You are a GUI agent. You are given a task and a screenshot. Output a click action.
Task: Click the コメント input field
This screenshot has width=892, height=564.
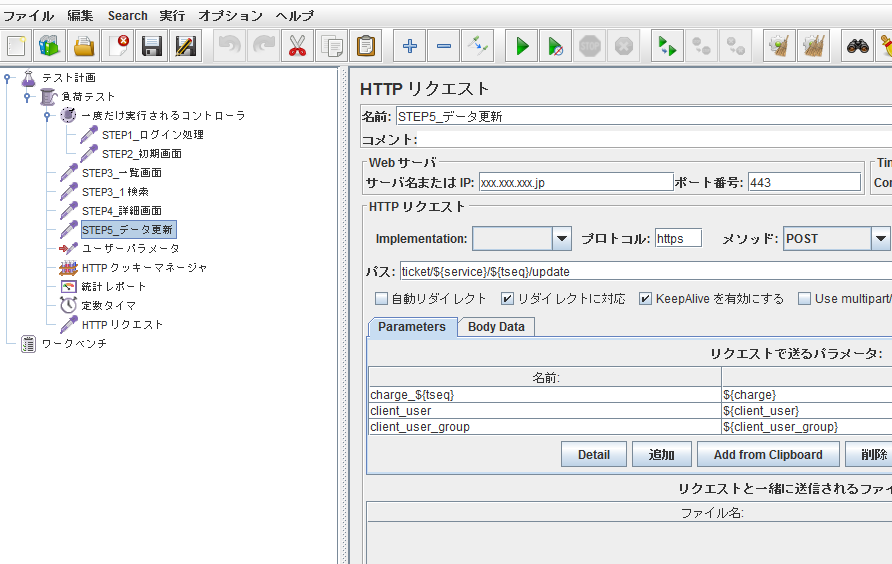point(655,139)
